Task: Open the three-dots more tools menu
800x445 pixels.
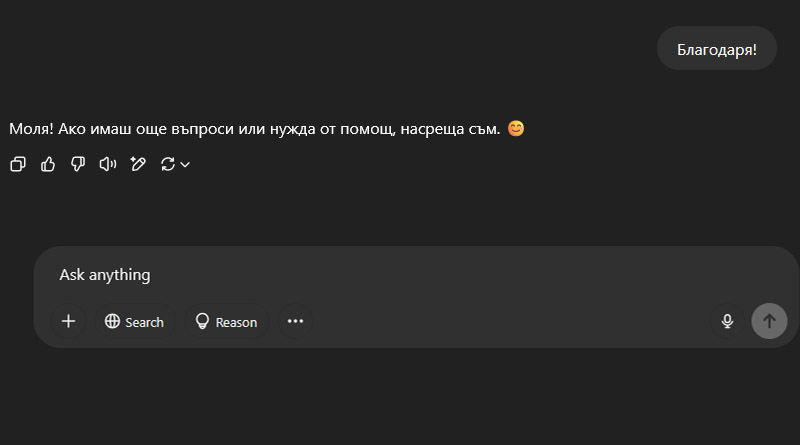Action: click(x=295, y=321)
